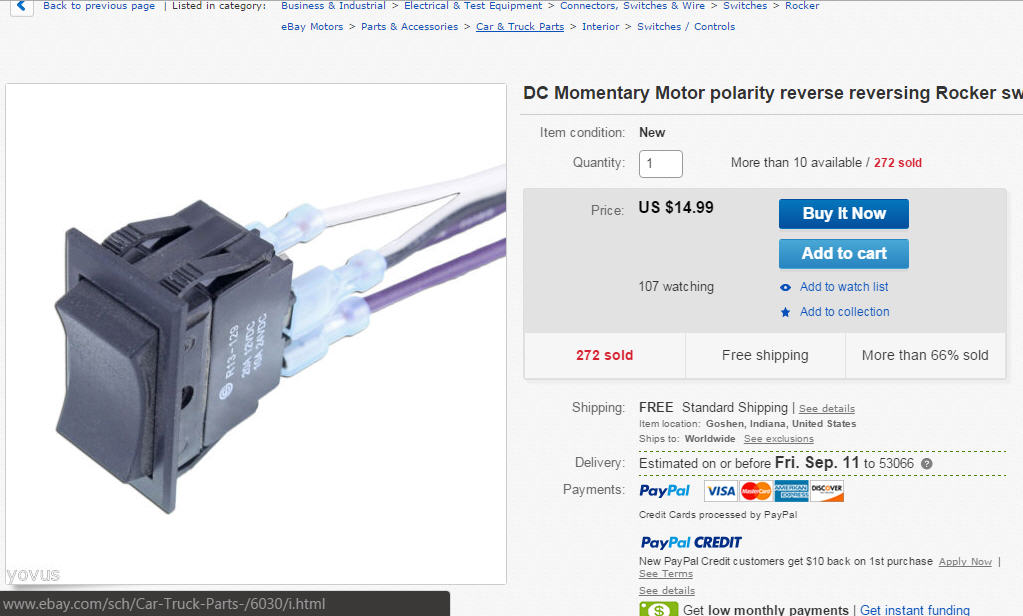This screenshot has width=1023, height=616.
Task: Click the MasterCard icon
Action: click(x=756, y=491)
